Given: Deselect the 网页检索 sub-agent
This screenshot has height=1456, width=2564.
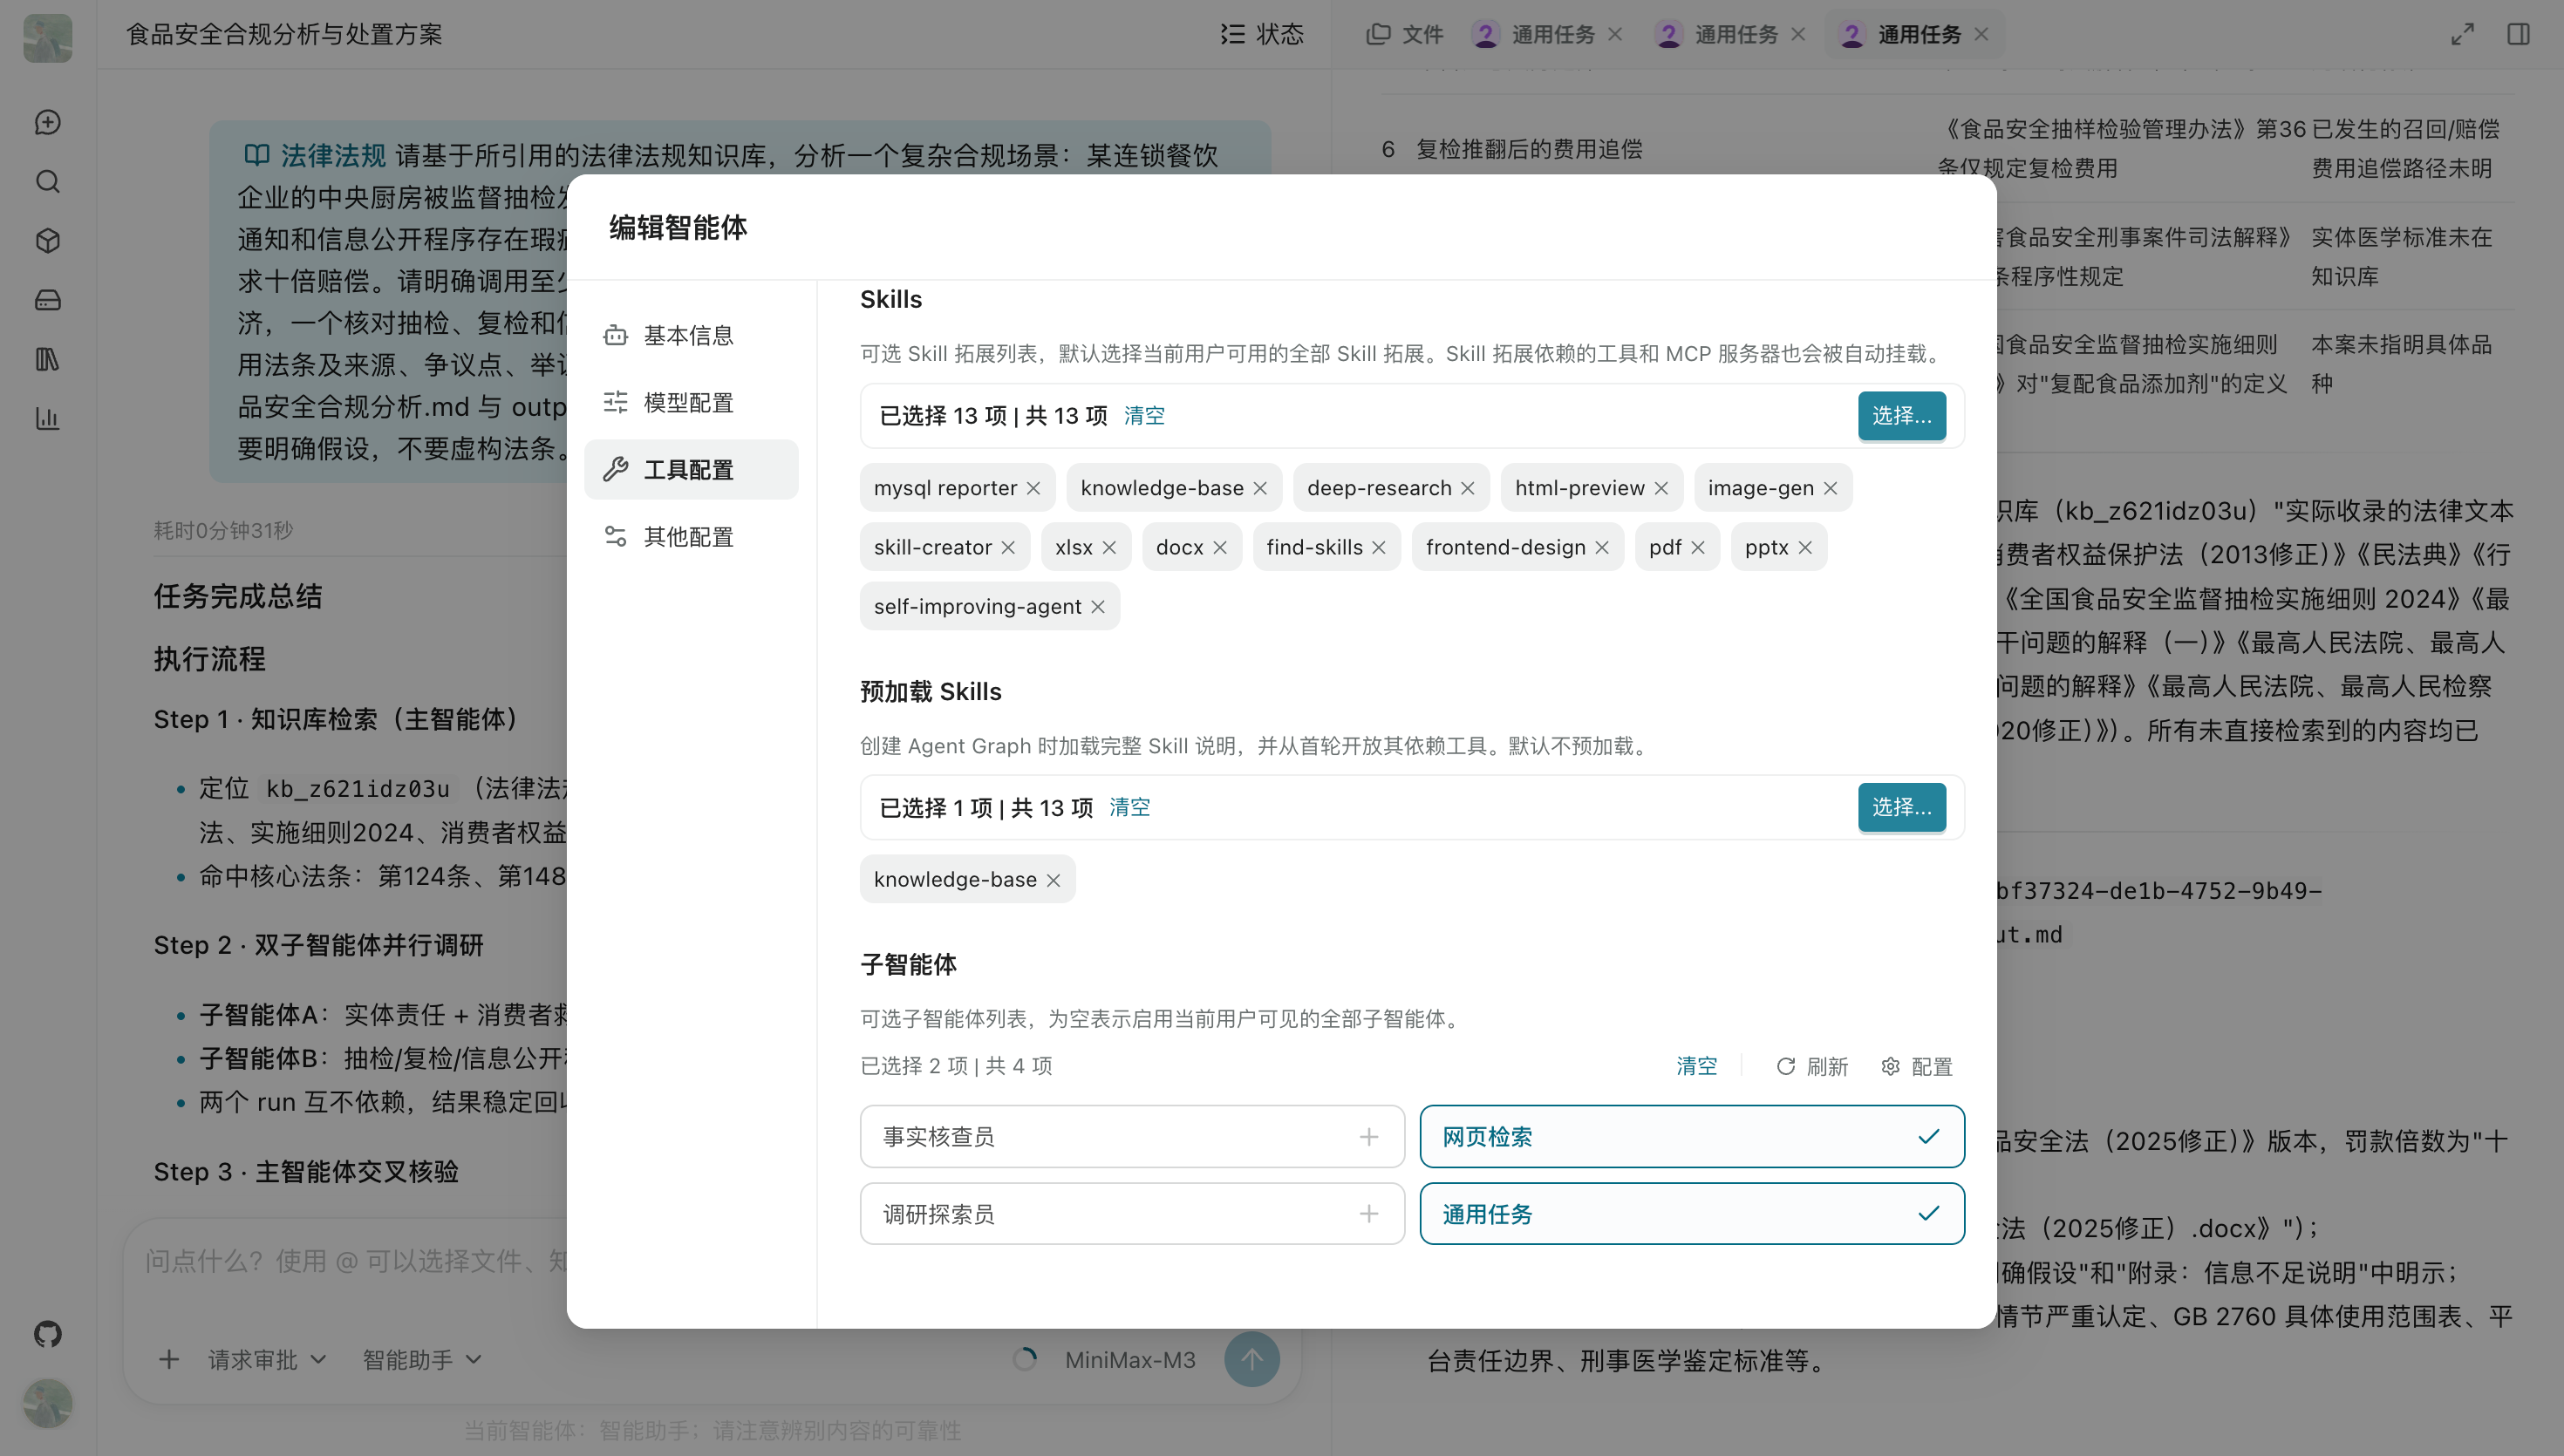Looking at the screenshot, I should [x=1692, y=1136].
